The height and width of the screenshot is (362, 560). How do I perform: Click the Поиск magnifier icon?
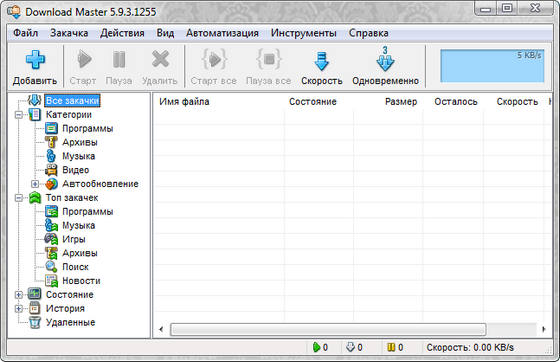(51, 267)
